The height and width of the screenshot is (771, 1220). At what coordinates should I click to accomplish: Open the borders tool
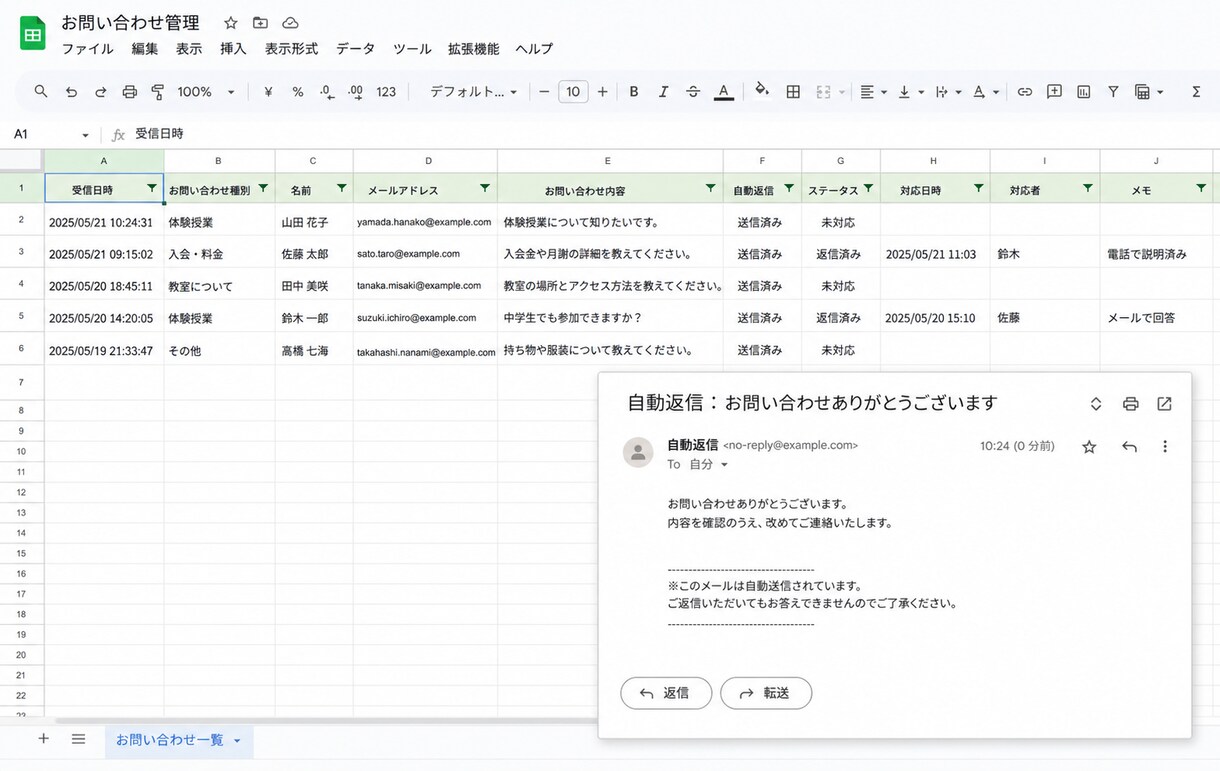pos(793,91)
